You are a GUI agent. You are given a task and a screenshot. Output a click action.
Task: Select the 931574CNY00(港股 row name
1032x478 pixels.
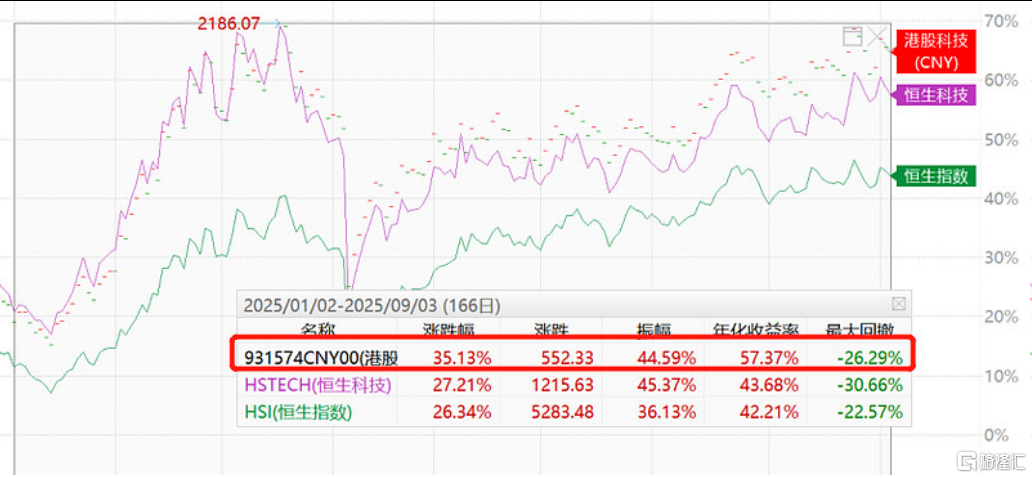(x=321, y=358)
